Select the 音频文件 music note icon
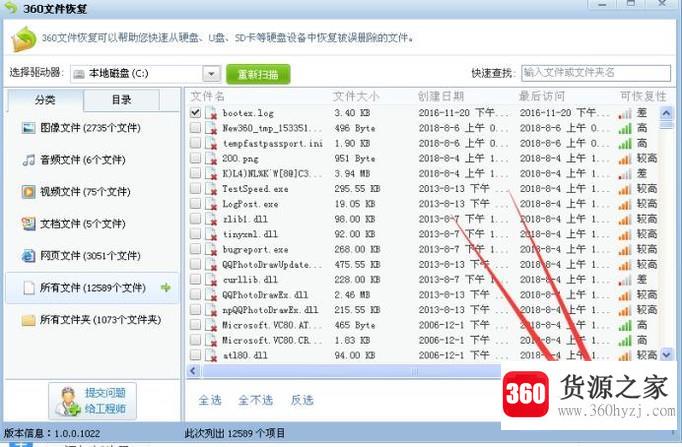The width and height of the screenshot is (682, 447). pos(29,160)
